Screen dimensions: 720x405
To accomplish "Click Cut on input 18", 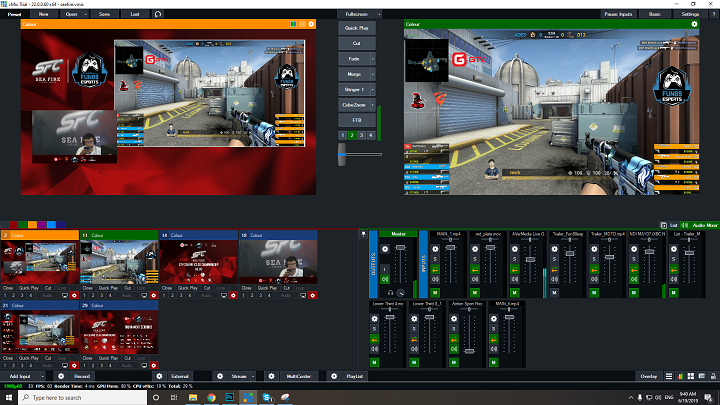I will pos(287,288).
